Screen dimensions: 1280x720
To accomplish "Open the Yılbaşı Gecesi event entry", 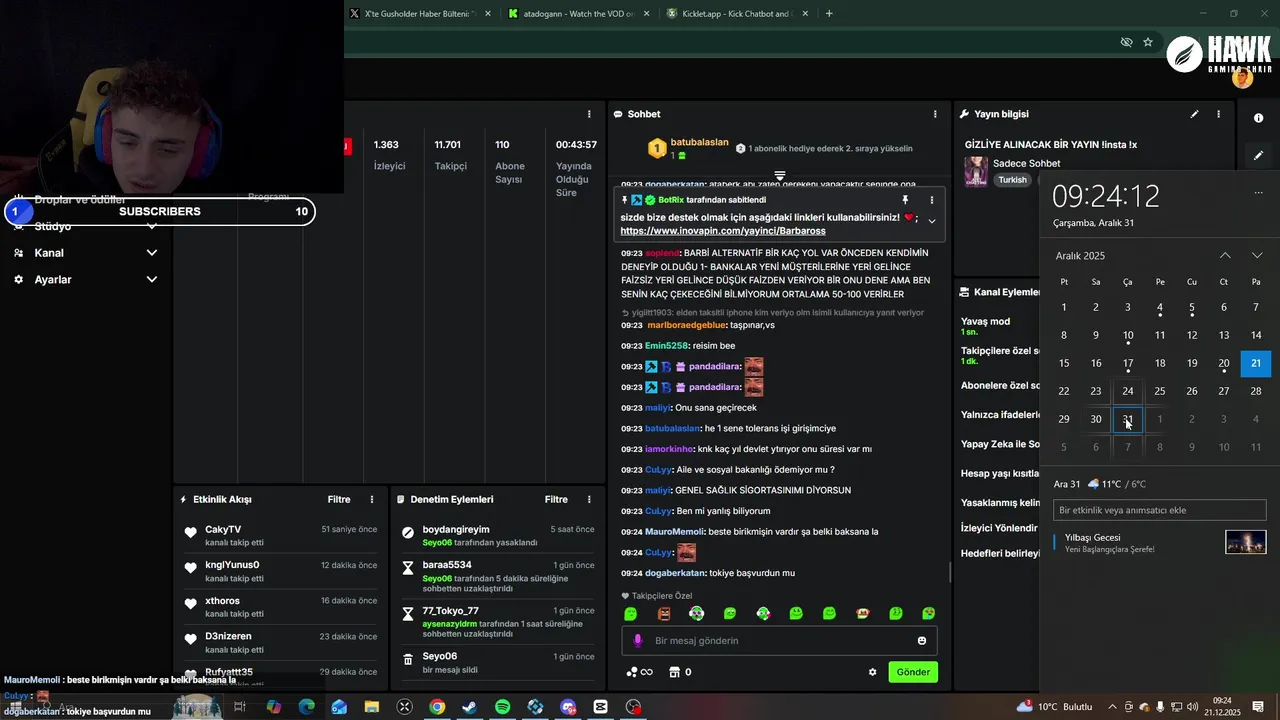I will coord(1160,542).
